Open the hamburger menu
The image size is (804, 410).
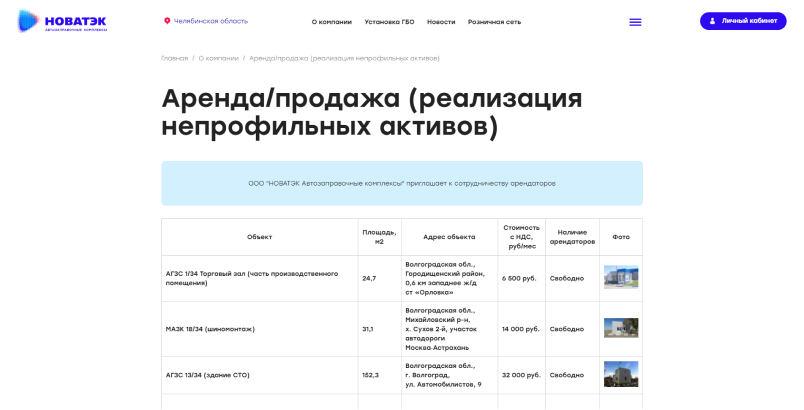(x=635, y=21)
